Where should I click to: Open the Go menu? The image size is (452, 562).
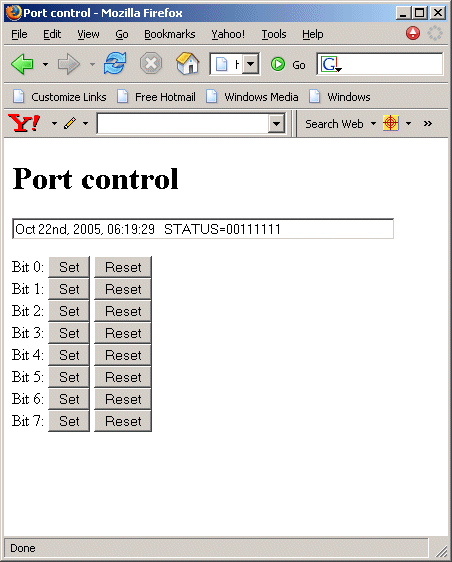click(122, 34)
